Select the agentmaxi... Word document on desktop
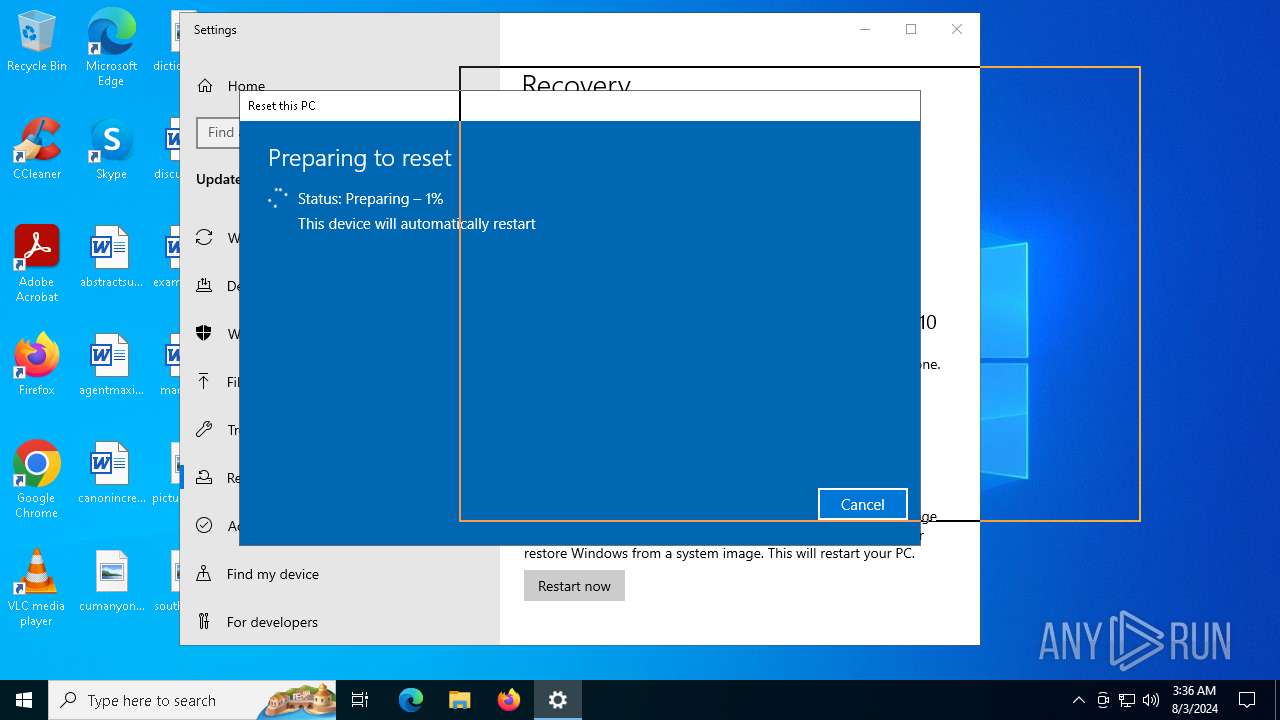 coord(111,365)
